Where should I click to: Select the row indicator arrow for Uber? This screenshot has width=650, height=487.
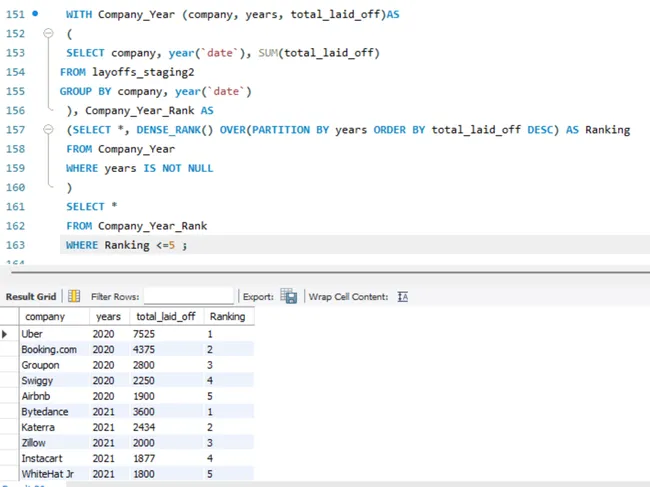[5, 334]
